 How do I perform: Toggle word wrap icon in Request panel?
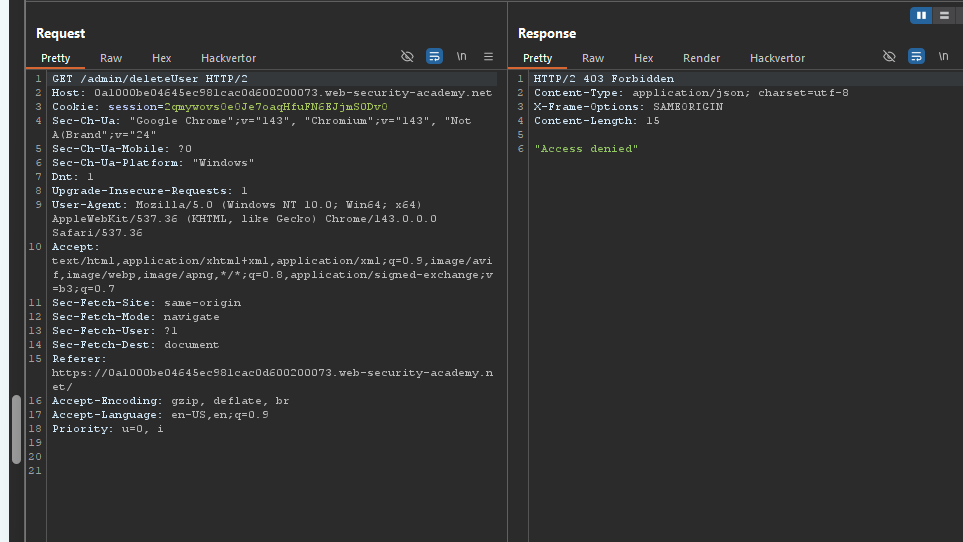click(434, 56)
